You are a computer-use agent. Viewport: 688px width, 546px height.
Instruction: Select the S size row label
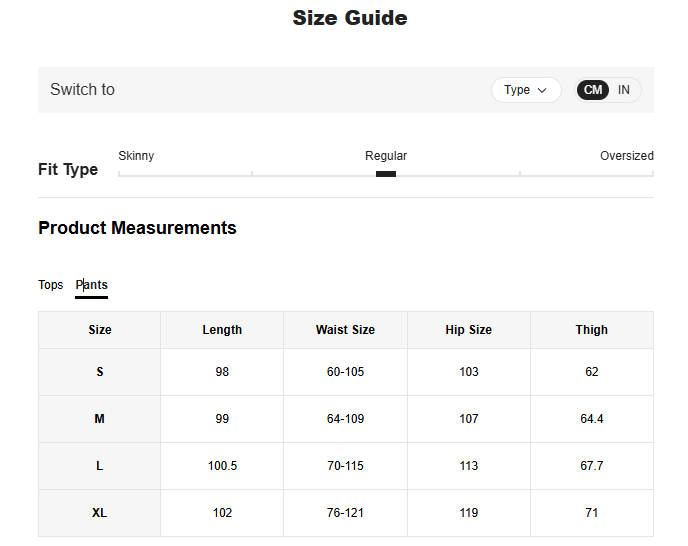coord(100,372)
